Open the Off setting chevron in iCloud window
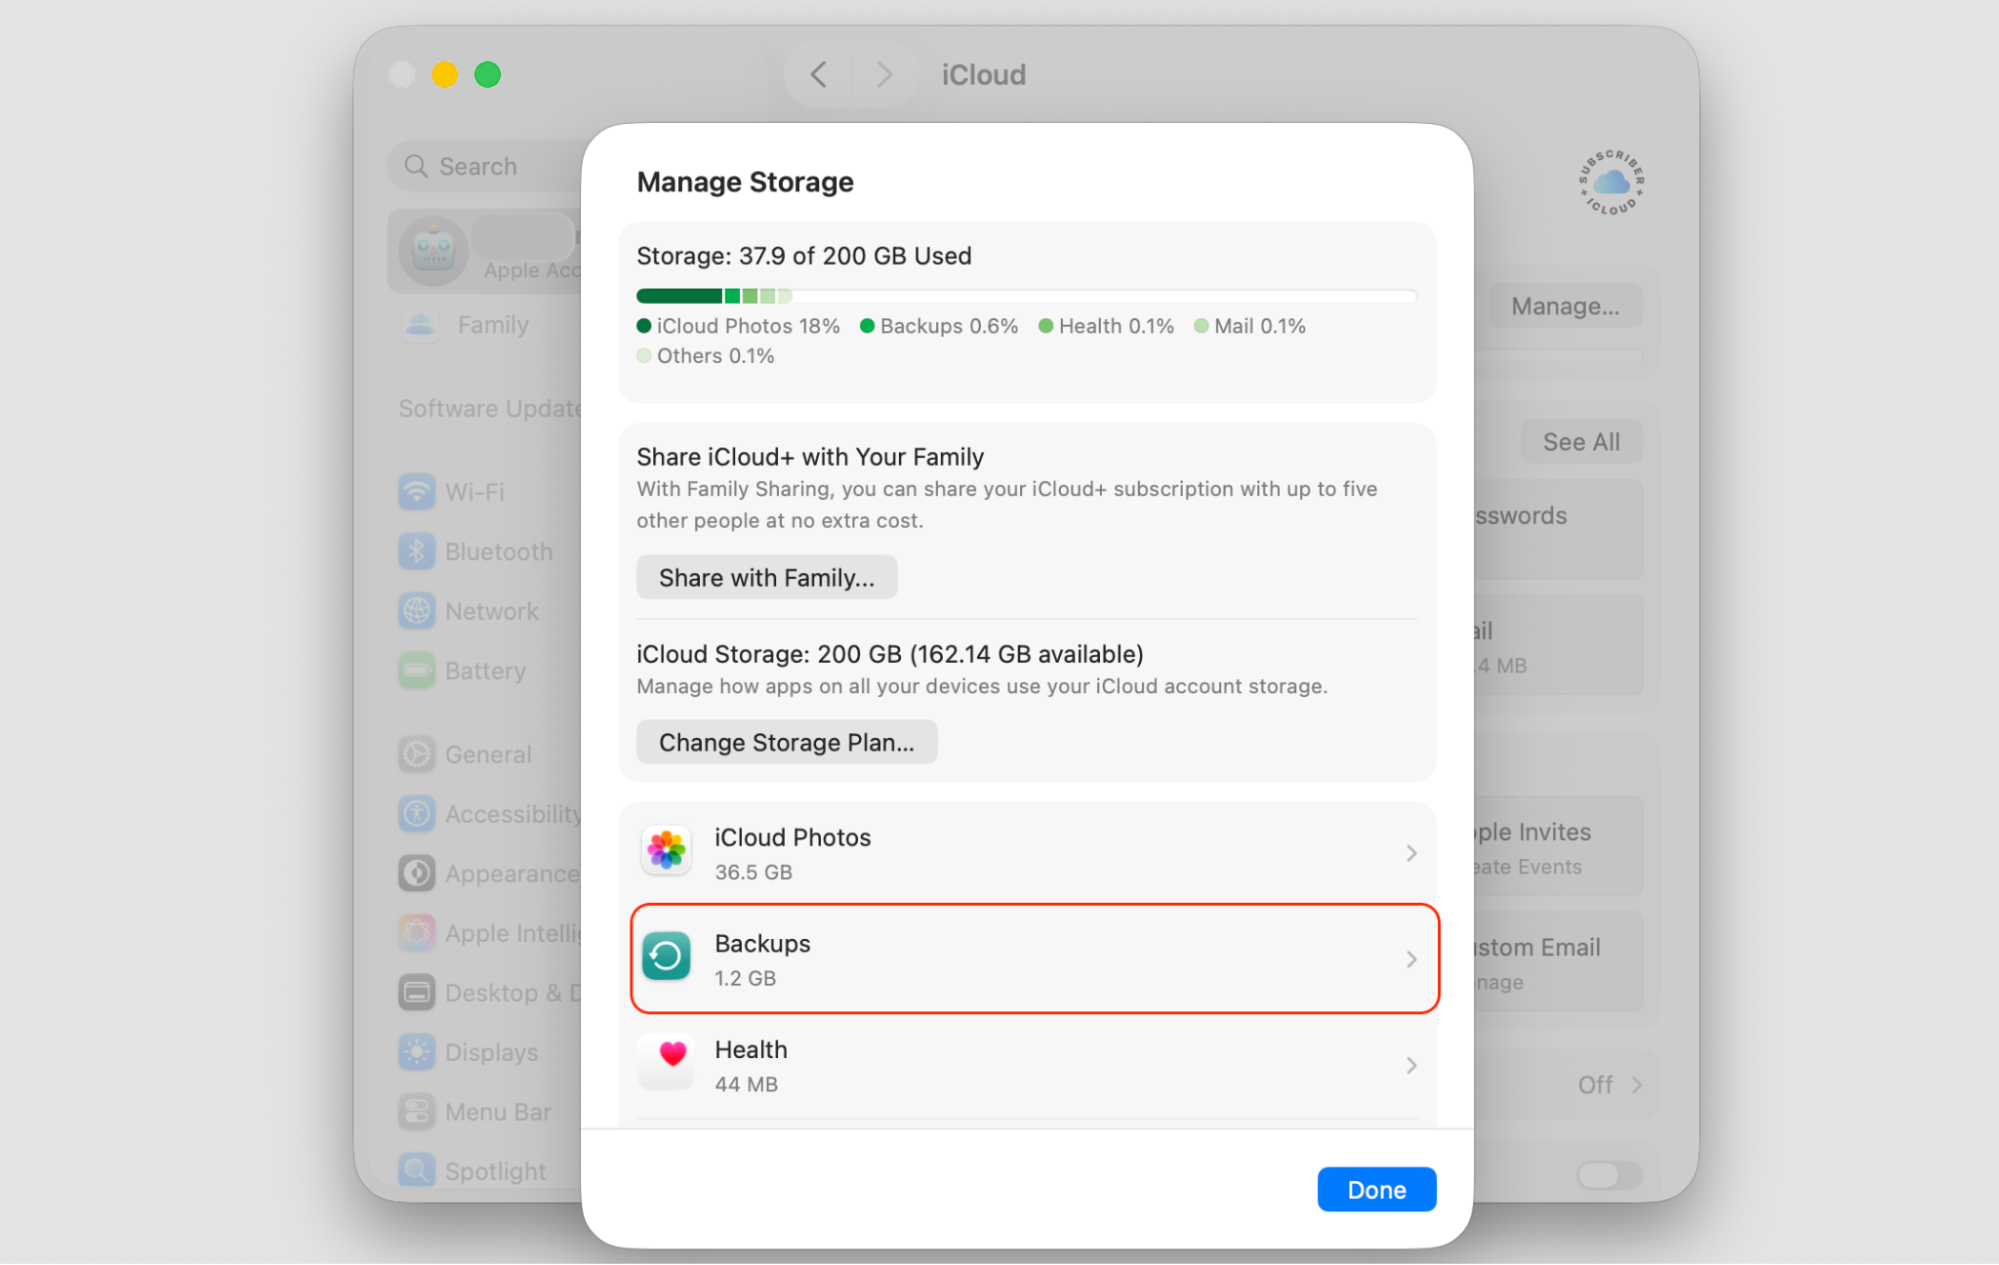Screen dimensions: 1999x1265 point(1637,1085)
